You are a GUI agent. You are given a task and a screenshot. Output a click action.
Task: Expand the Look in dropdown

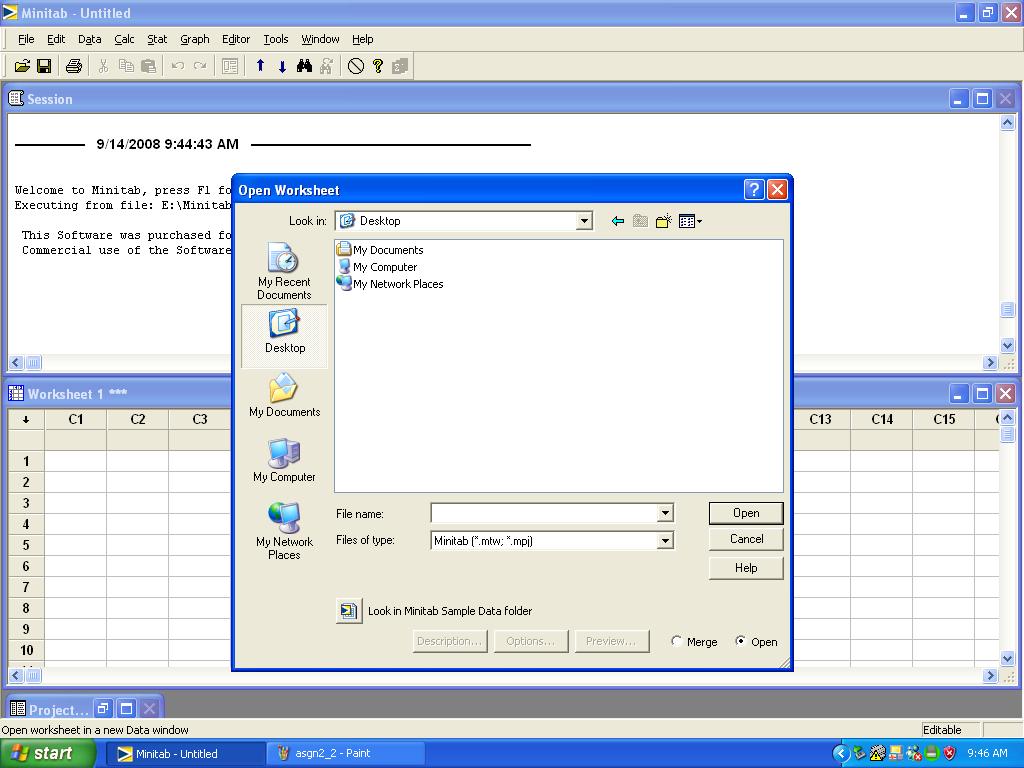(584, 221)
